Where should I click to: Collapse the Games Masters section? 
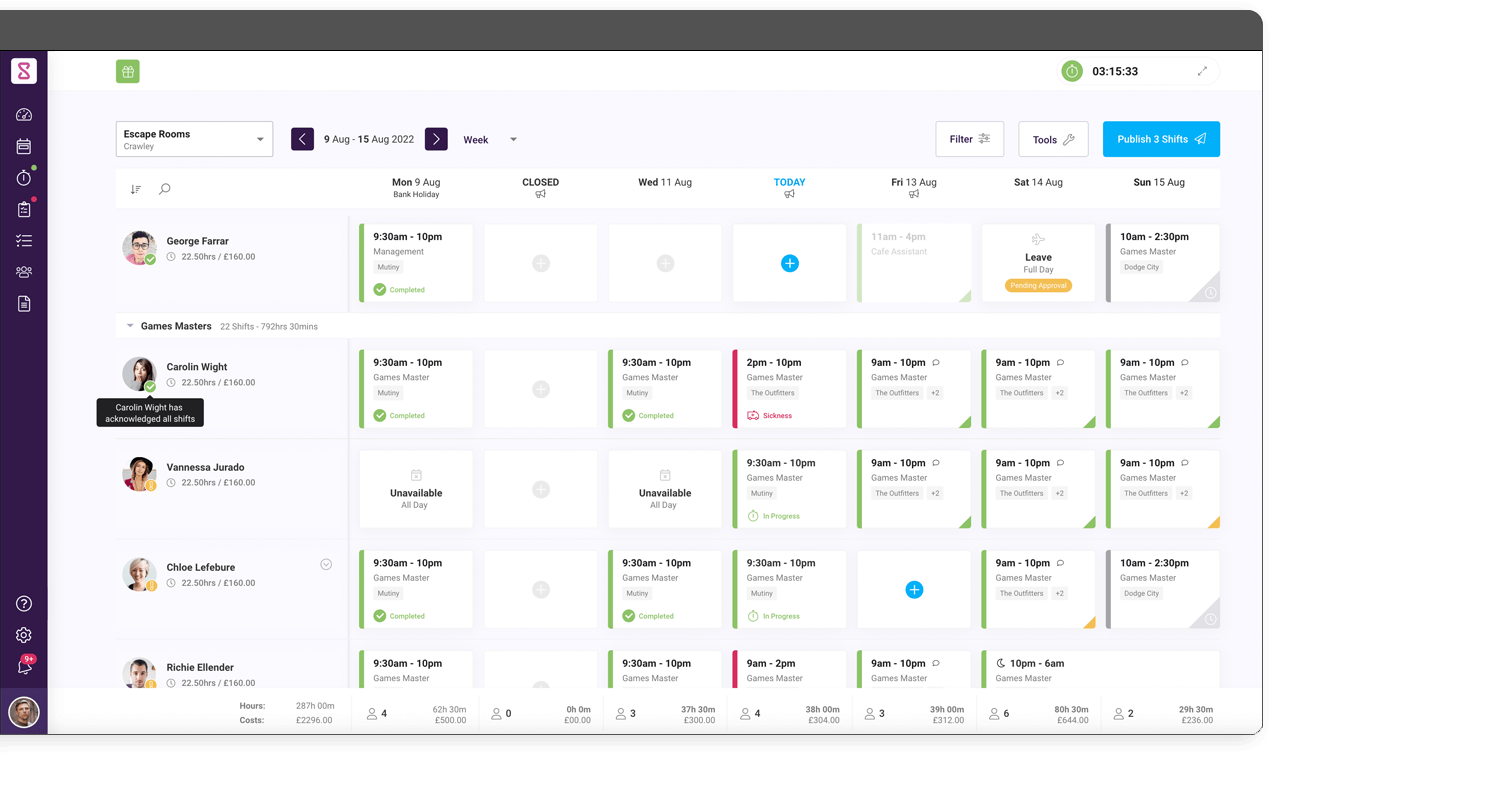tap(130, 326)
